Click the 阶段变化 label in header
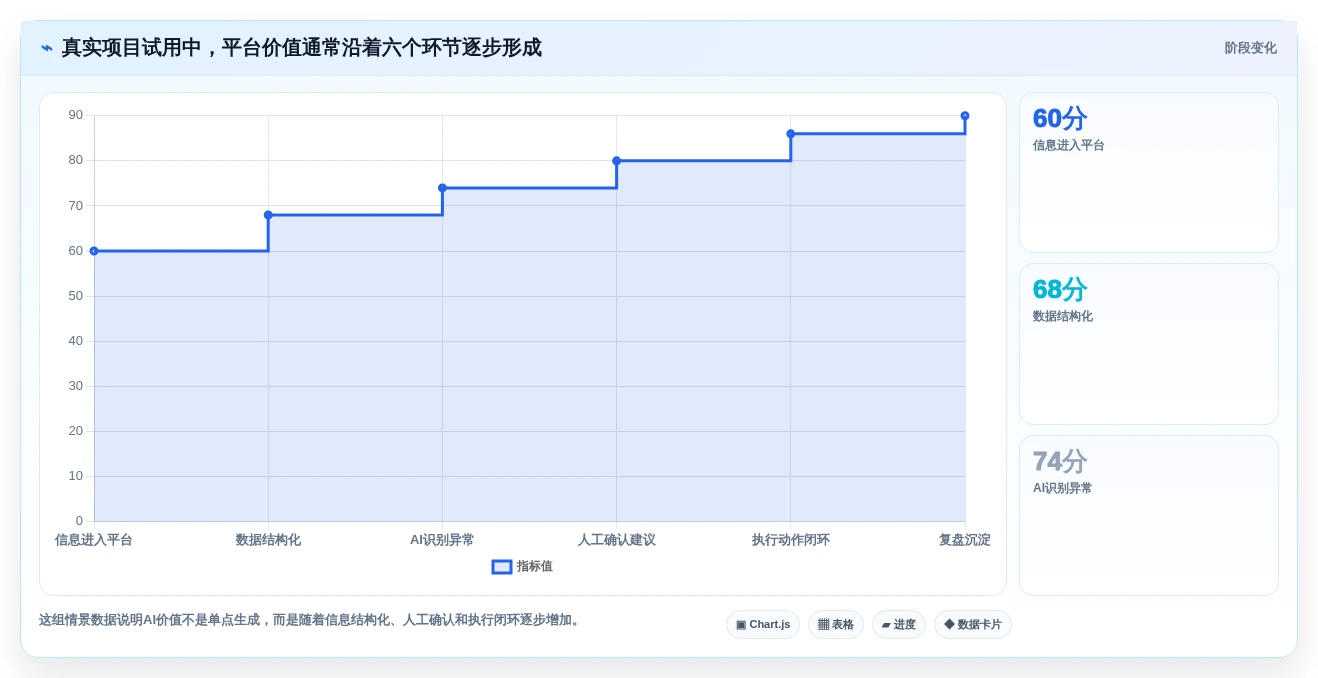The width and height of the screenshot is (1318, 678). pos(1250,48)
